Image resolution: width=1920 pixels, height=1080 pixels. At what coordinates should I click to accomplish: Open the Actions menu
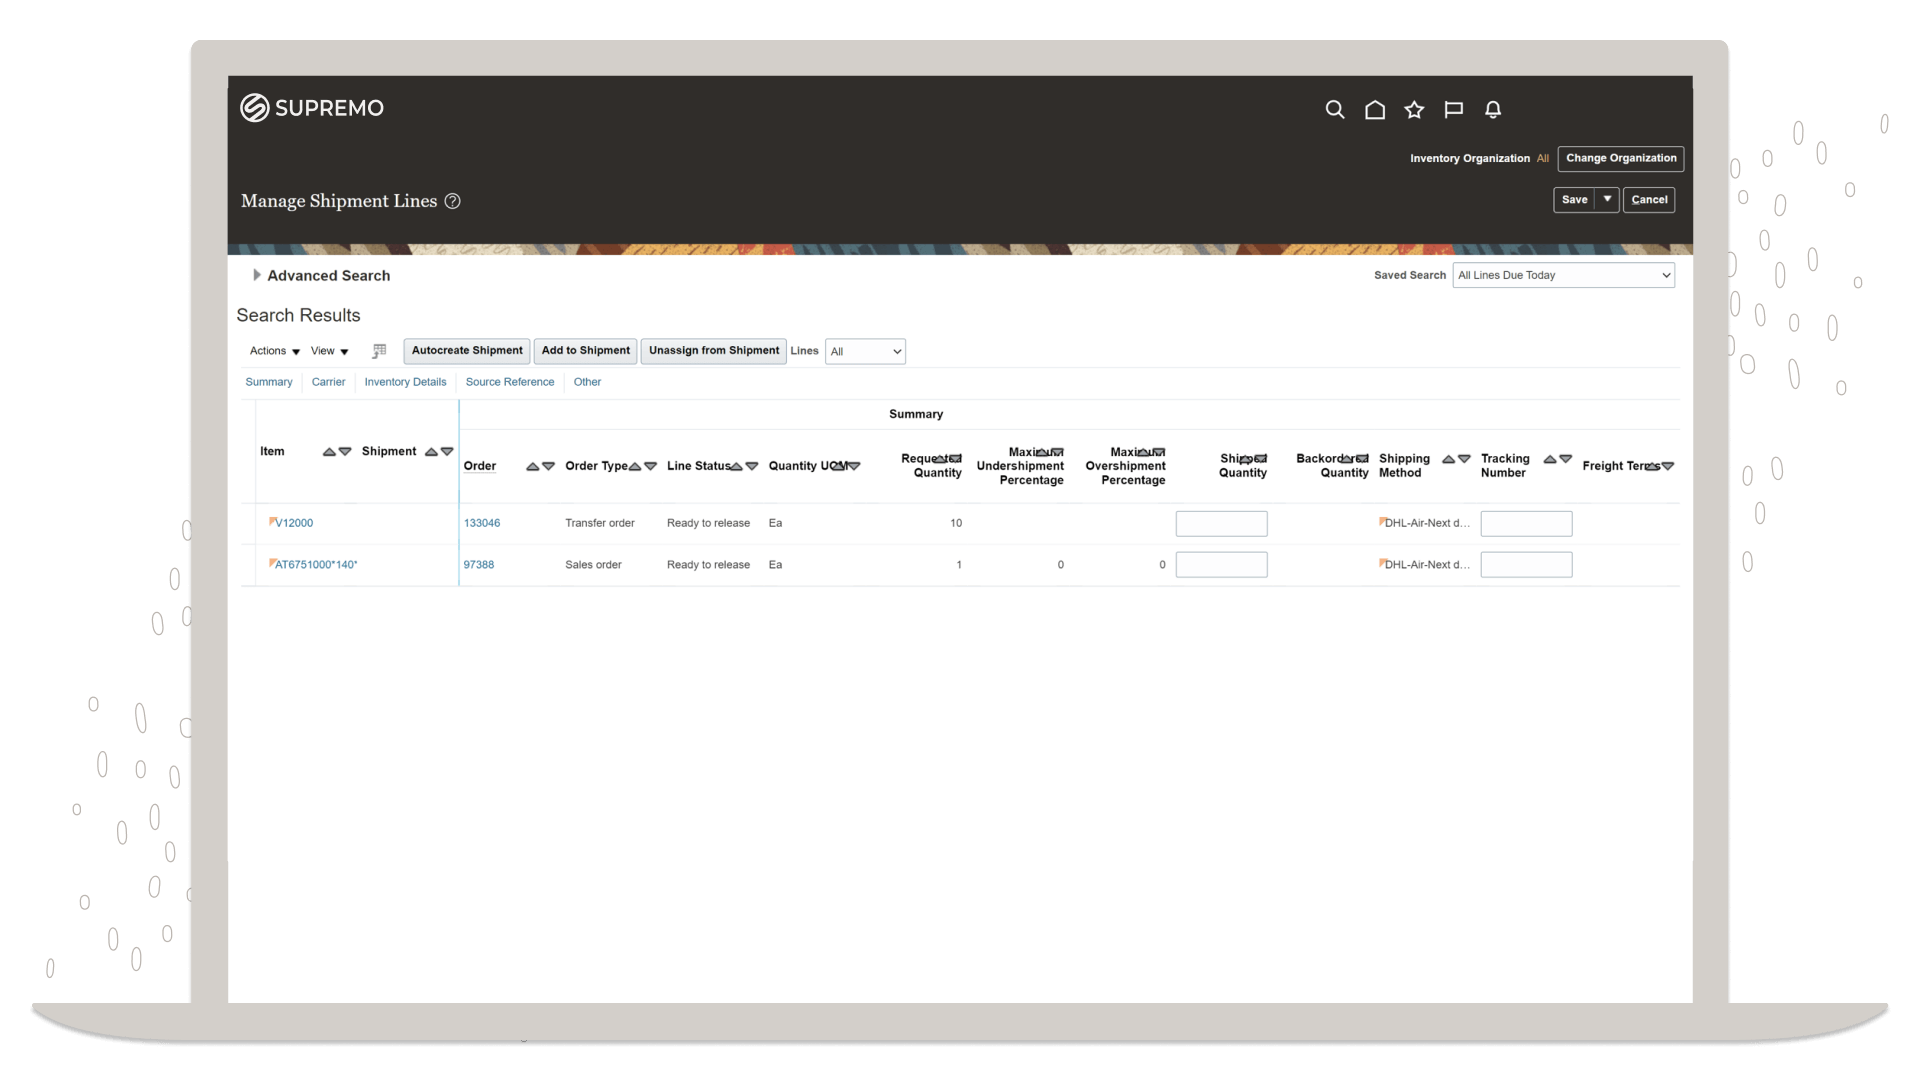274,351
